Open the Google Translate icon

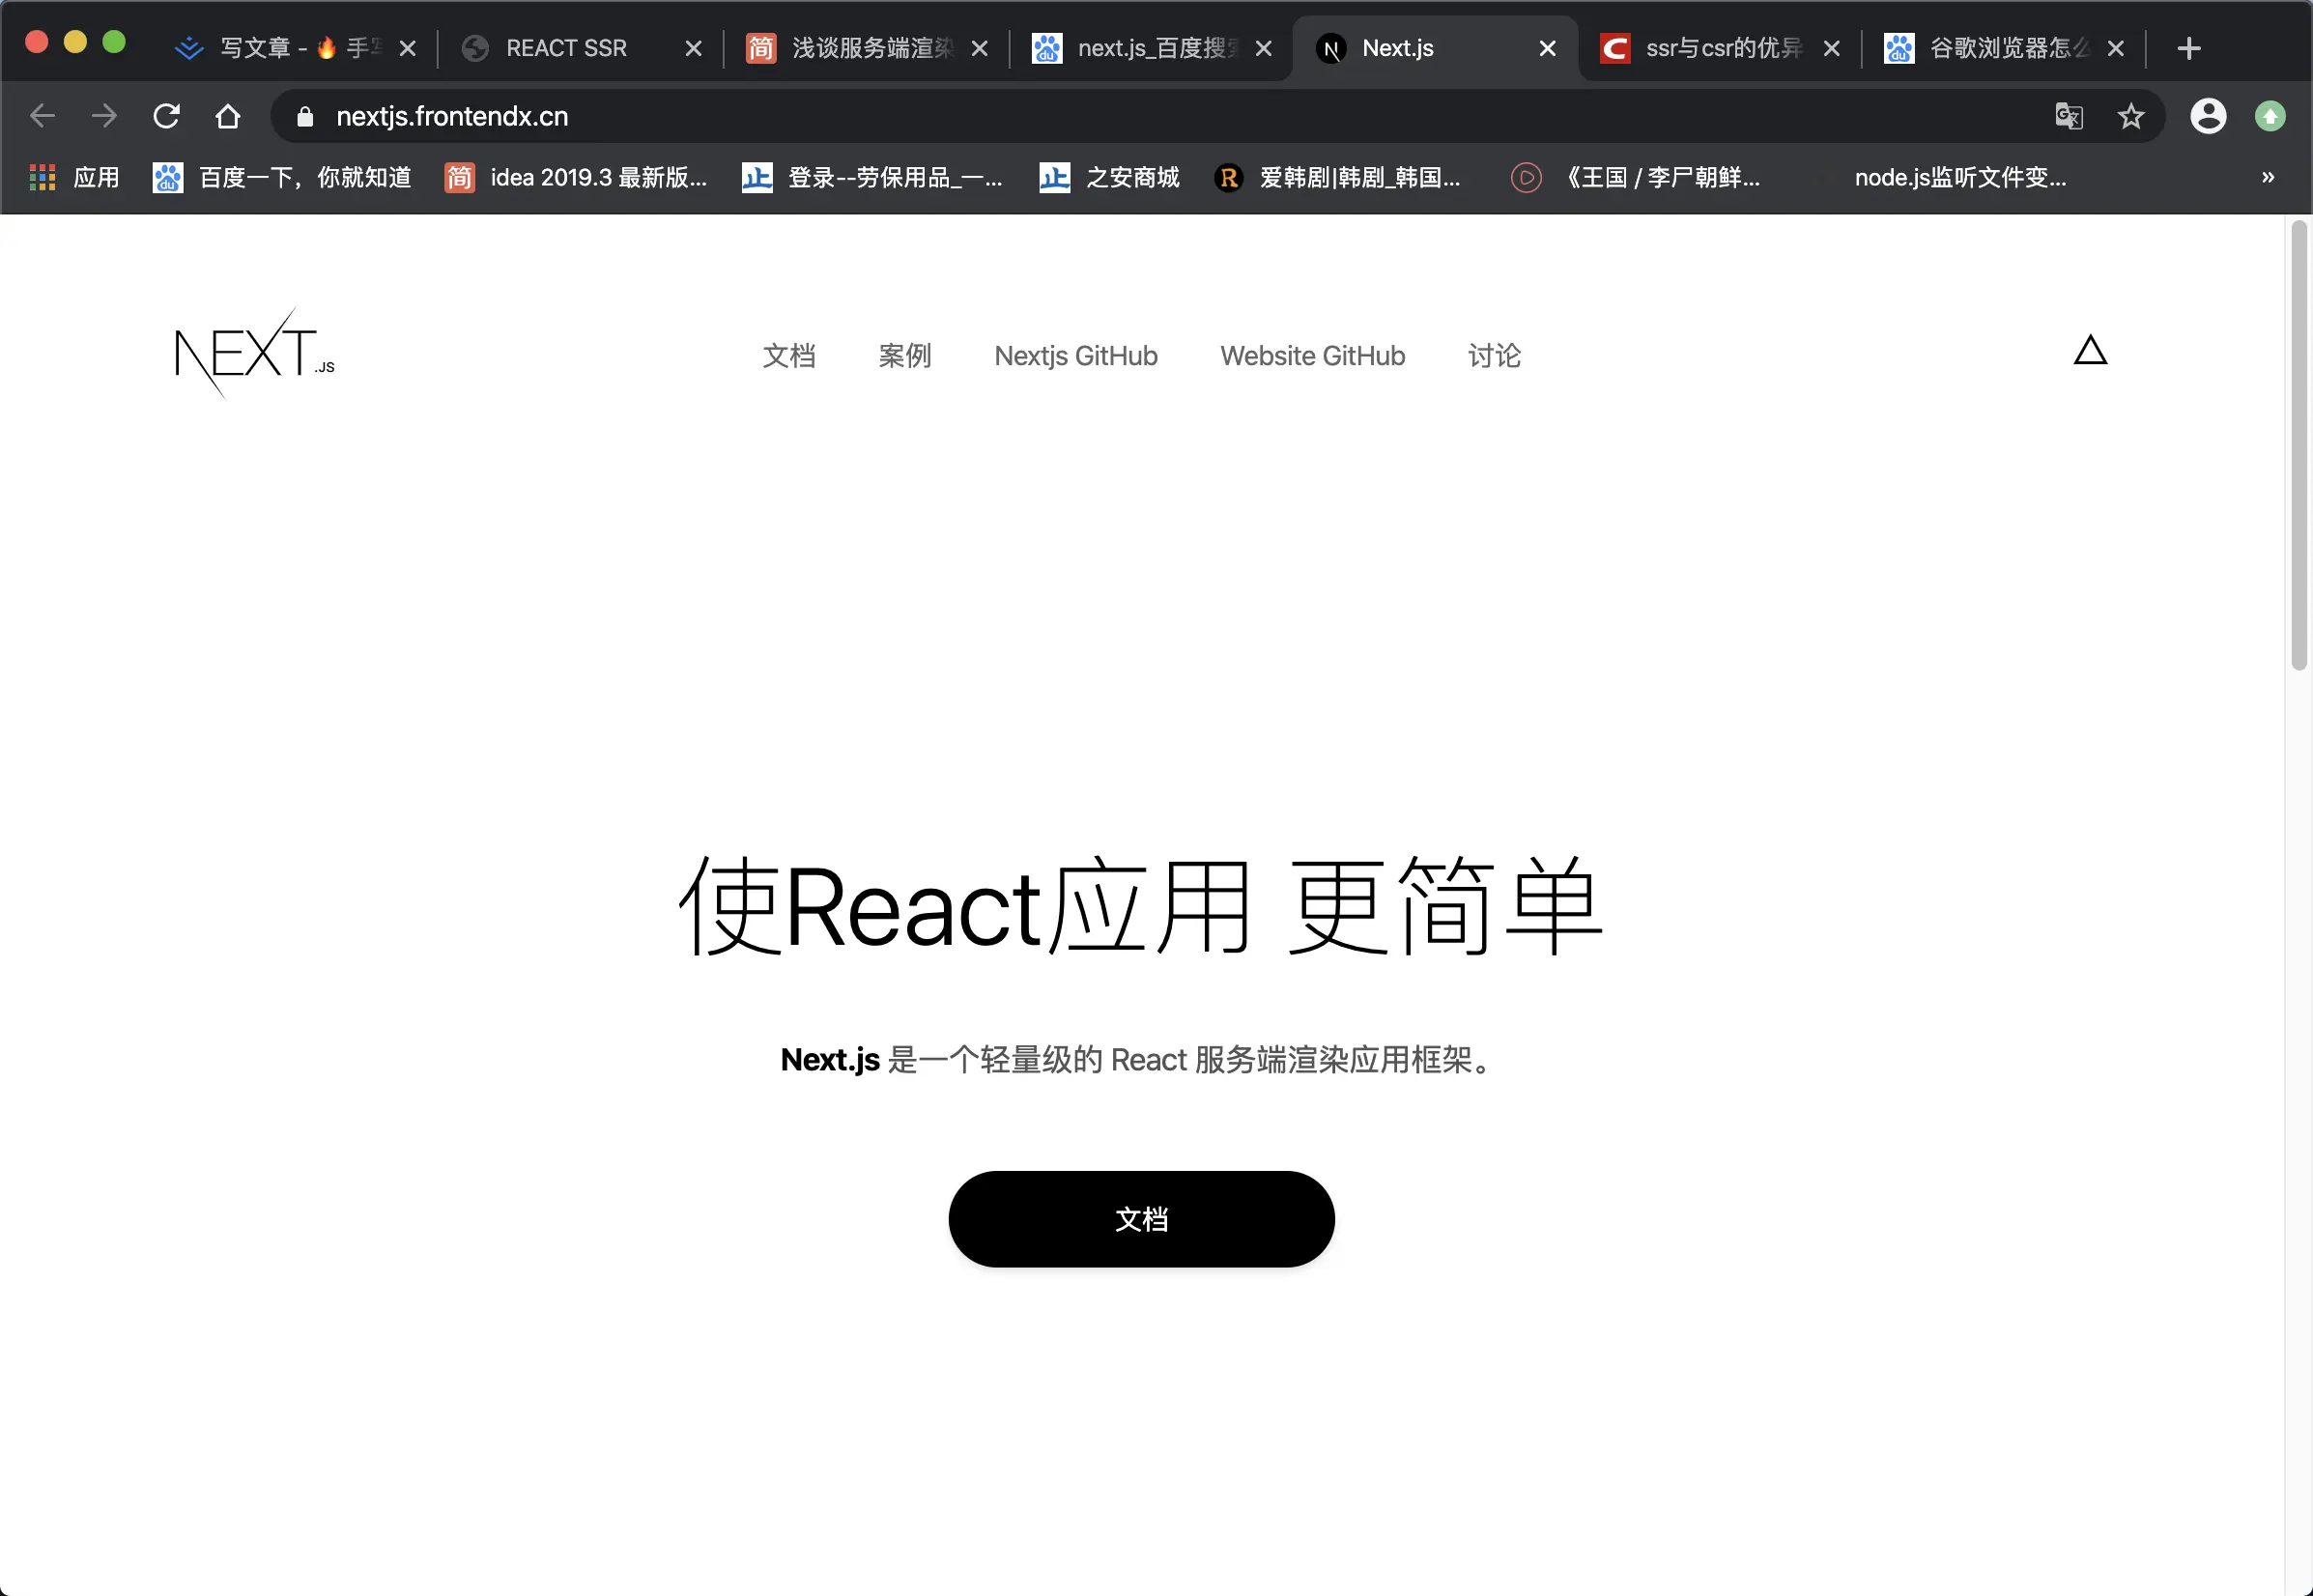tap(2069, 116)
